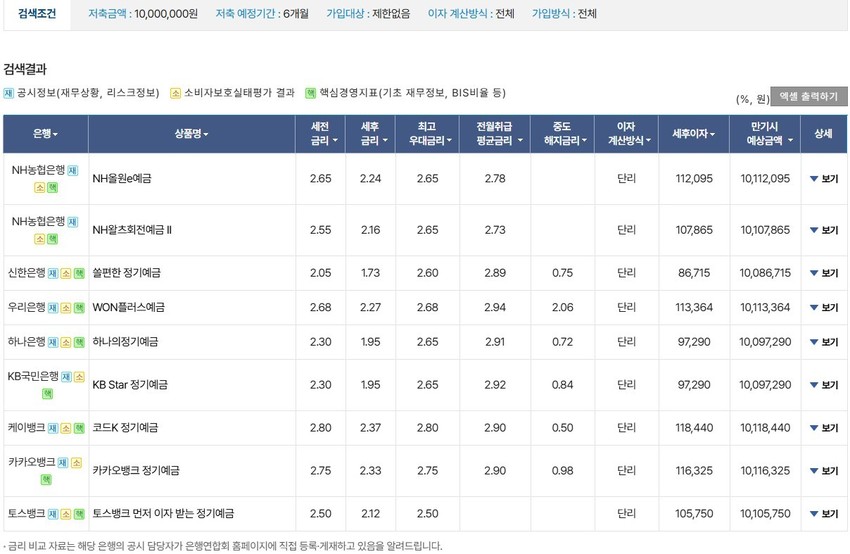850x554 pixels.
Task: Open 핵 icon in NH왈츠회전예금 II row
Action: tap(53, 239)
